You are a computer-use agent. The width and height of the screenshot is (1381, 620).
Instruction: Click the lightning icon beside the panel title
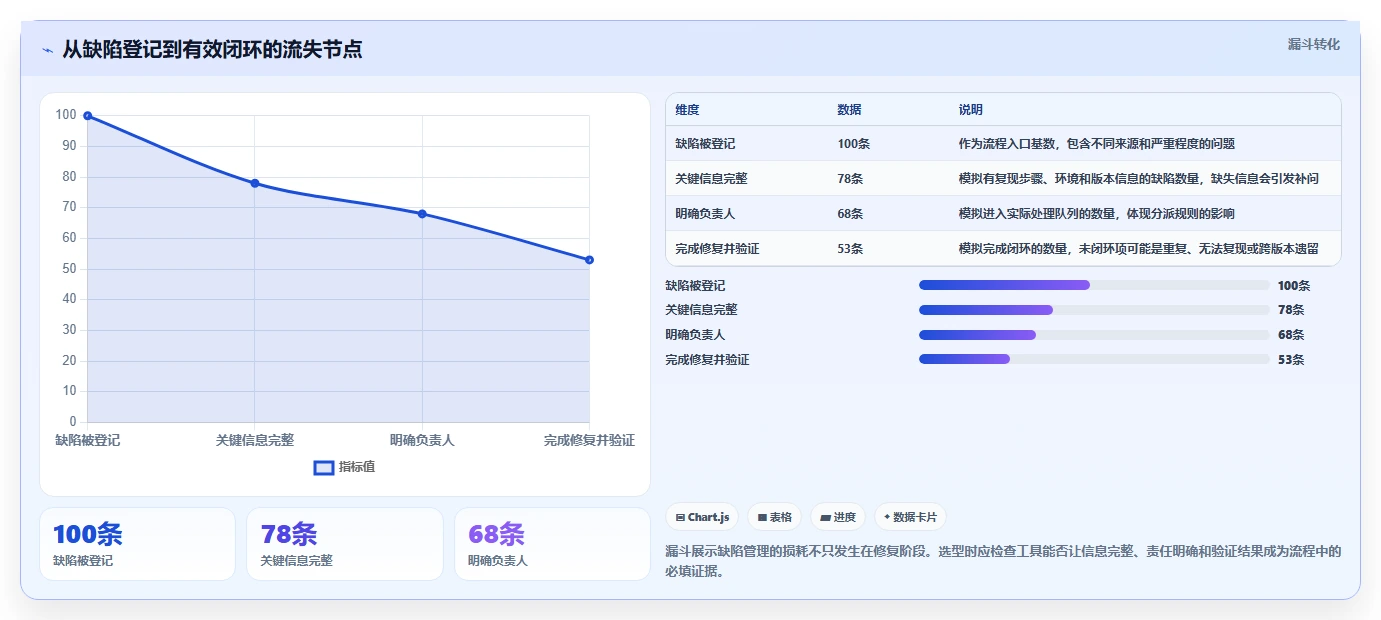[x=47, y=50]
